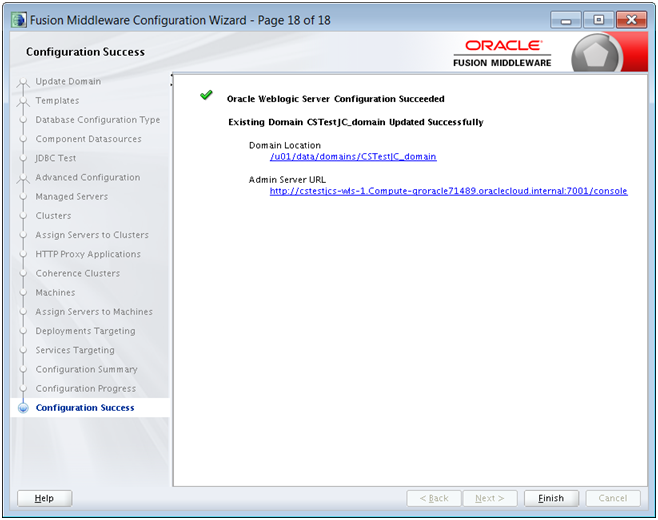Select Configuration Progress step
Viewport: 658px width, 520px height.
pyautogui.click(x=86, y=389)
